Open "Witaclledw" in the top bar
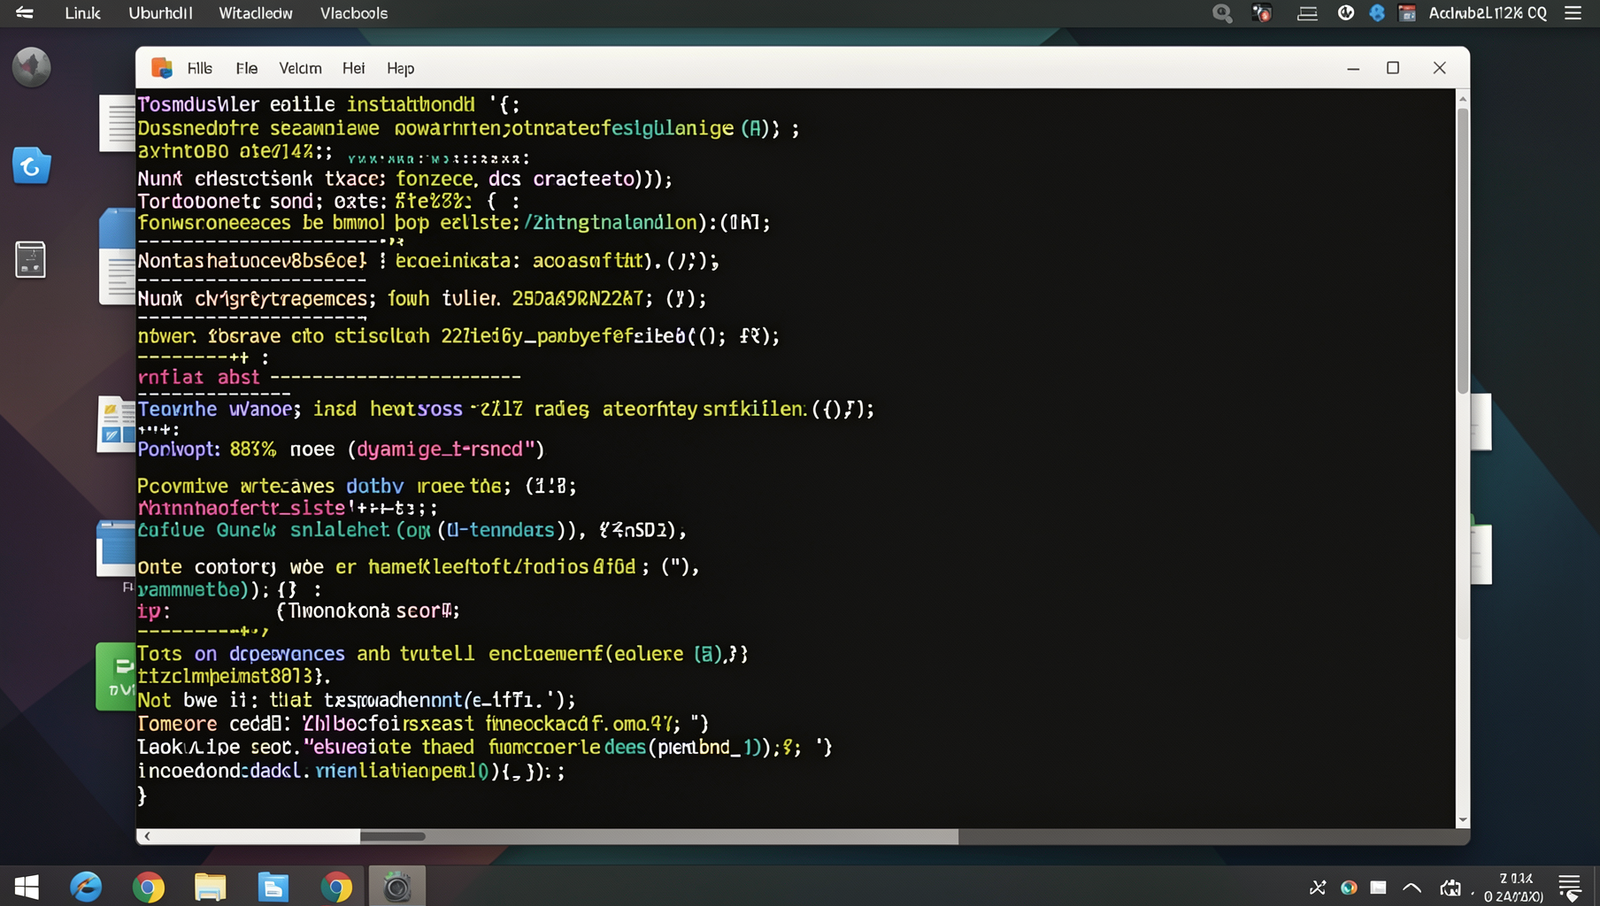This screenshot has height=906, width=1600. pyautogui.click(x=256, y=13)
